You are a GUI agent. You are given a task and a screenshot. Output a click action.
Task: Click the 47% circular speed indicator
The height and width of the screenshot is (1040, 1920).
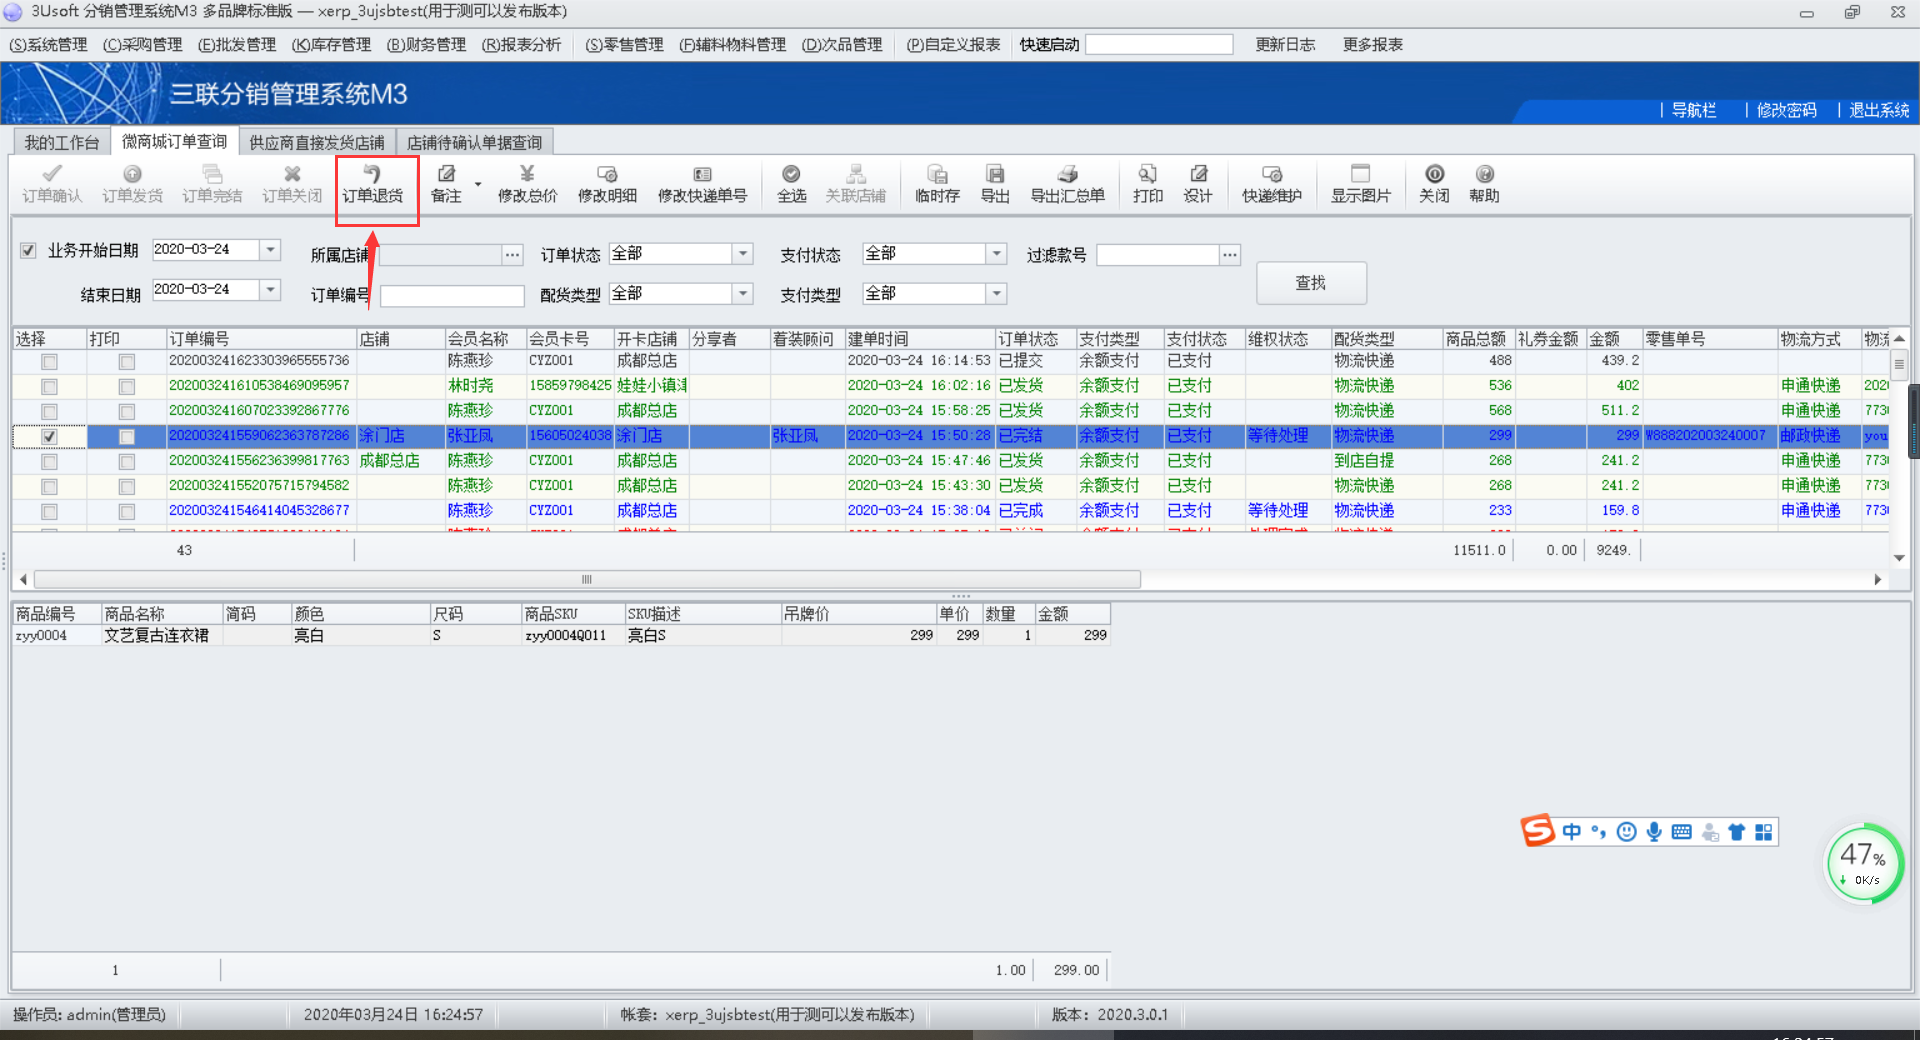(x=1864, y=863)
